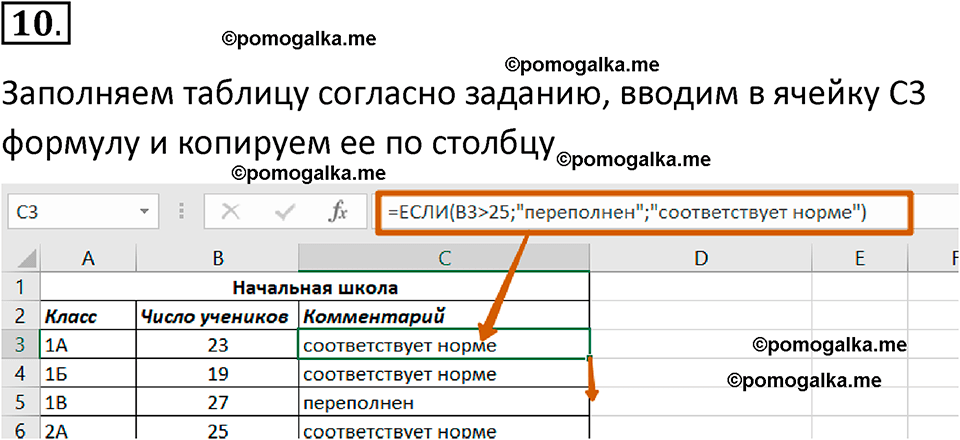Click header cell 'Класс'
Image resolution: width=960 pixels, height=440 pixels.
(x=88, y=316)
